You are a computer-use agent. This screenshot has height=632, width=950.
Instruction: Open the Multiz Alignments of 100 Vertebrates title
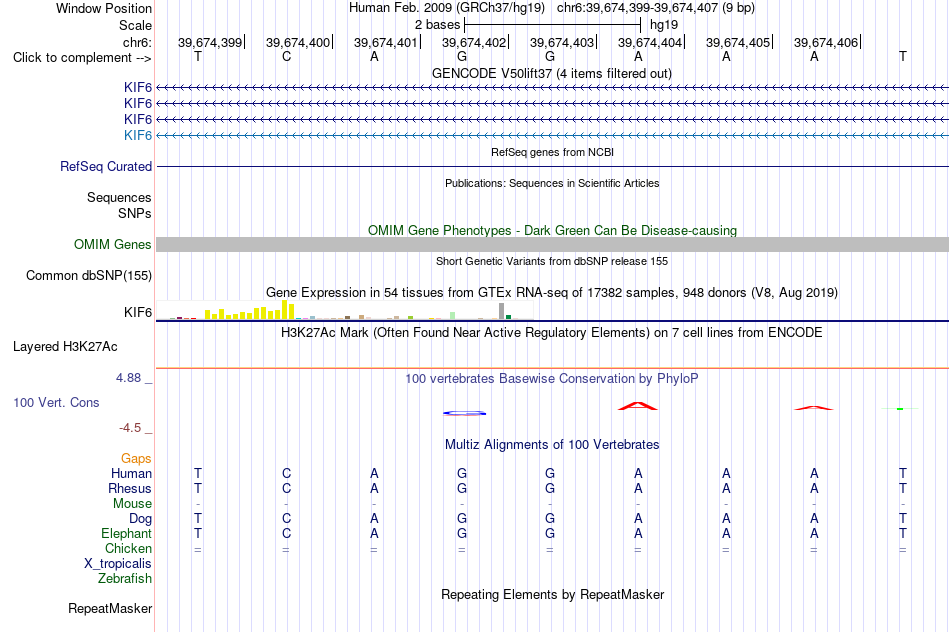click(552, 444)
